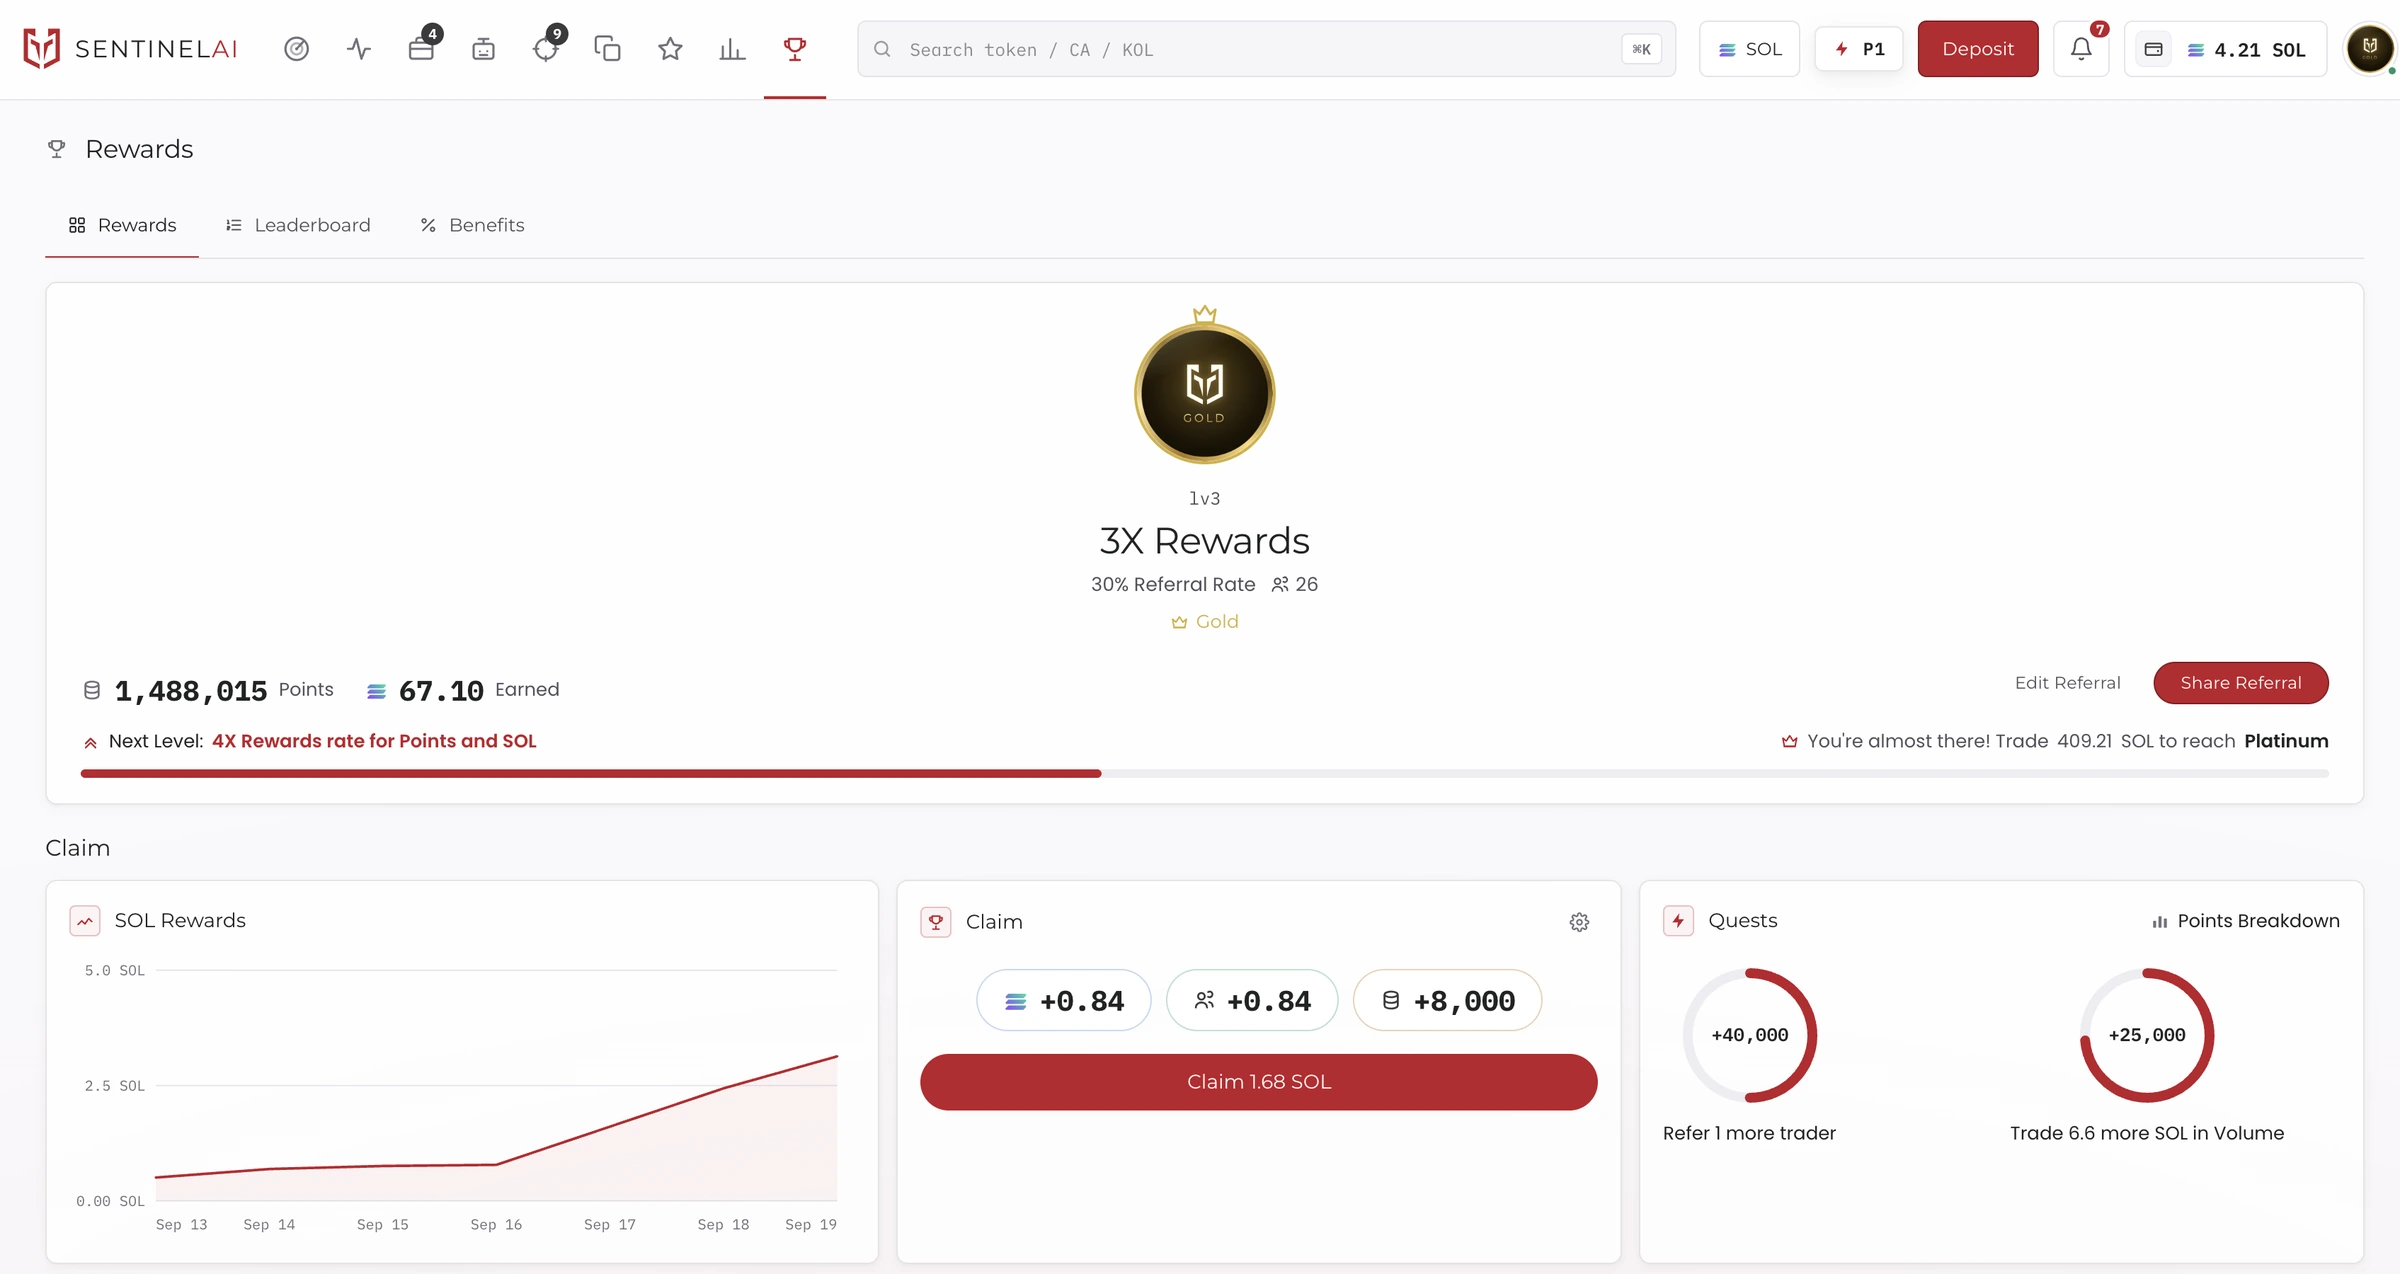
Task: Click the Deposit button
Action: (x=1977, y=49)
